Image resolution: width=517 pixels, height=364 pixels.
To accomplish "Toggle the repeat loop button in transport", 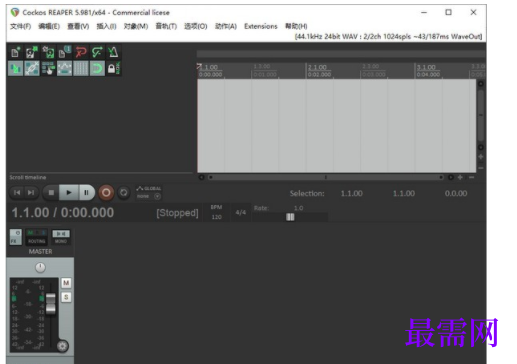I will pos(124,193).
